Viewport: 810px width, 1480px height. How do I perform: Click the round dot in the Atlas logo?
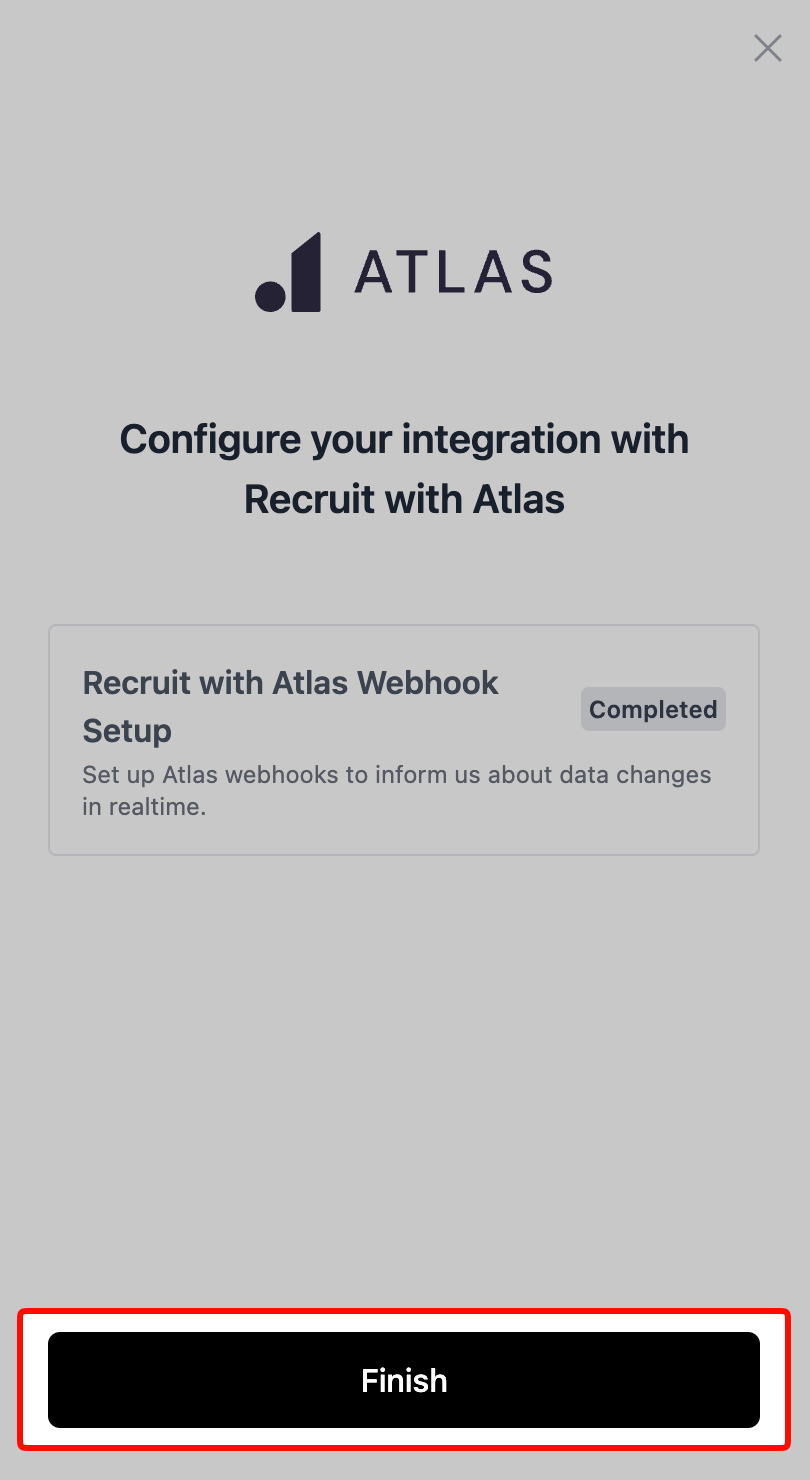pos(271,296)
